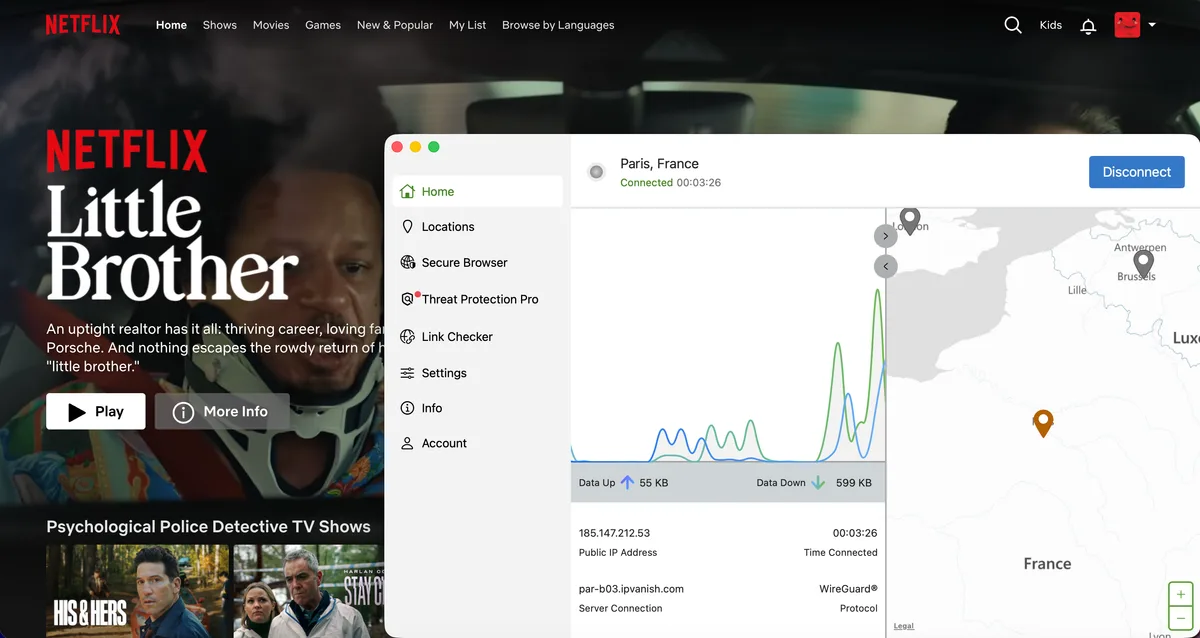Open the second show thumbnail beside His & Hers
Screen dimensions: 1200x638
308,591
